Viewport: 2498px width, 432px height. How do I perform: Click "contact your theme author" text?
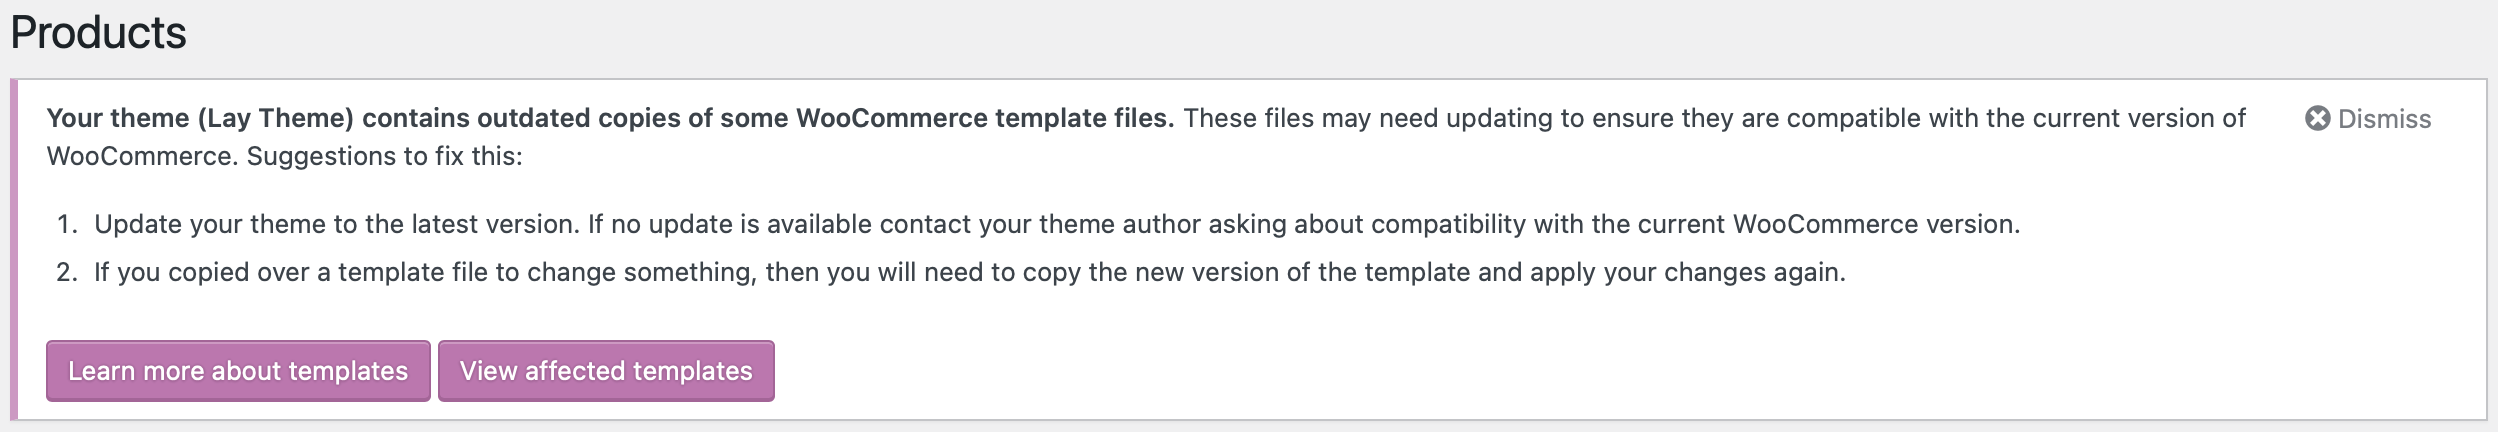[1040, 224]
